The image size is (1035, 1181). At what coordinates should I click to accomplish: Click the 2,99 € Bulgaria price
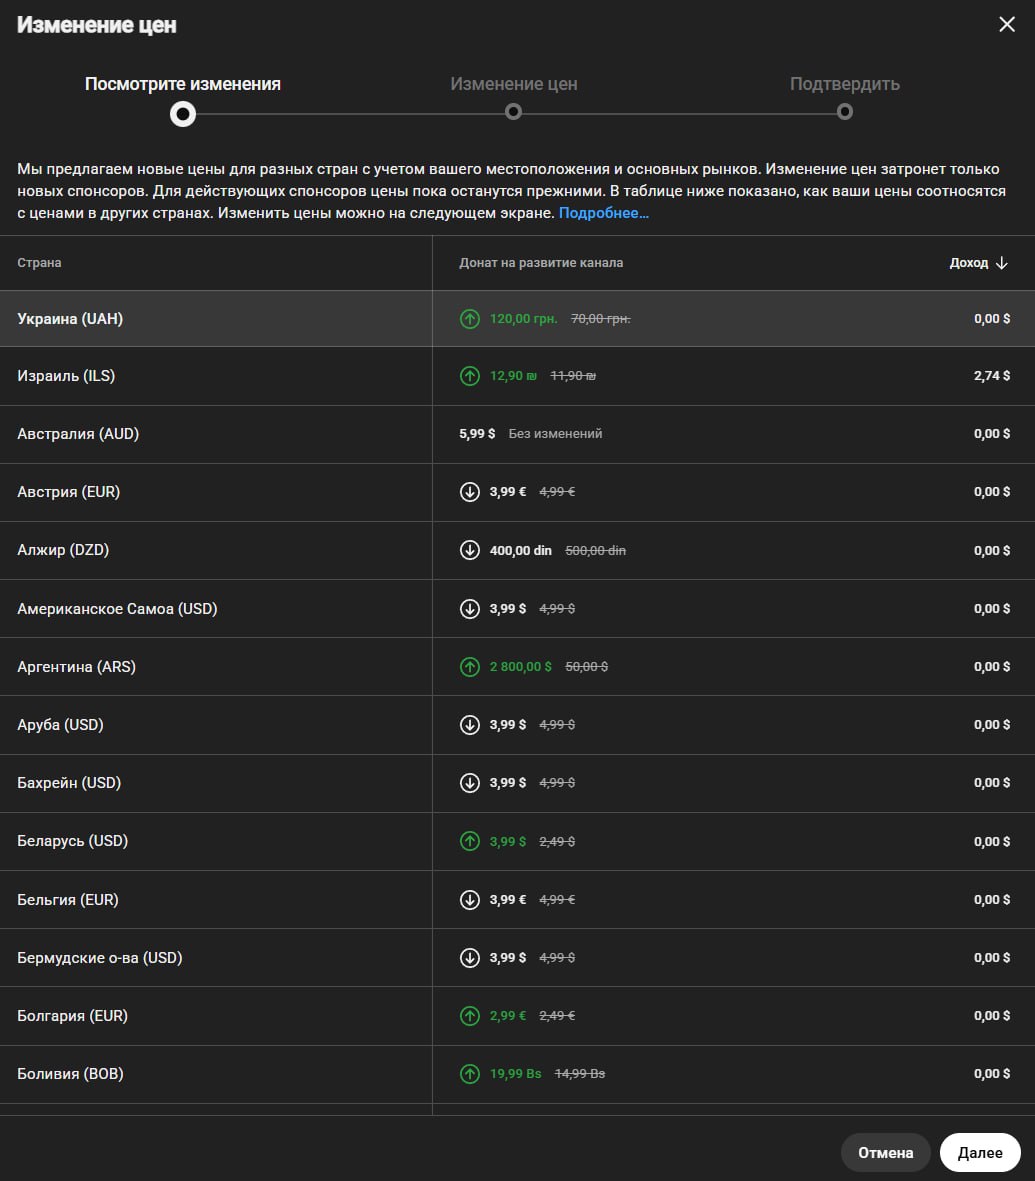click(508, 1015)
